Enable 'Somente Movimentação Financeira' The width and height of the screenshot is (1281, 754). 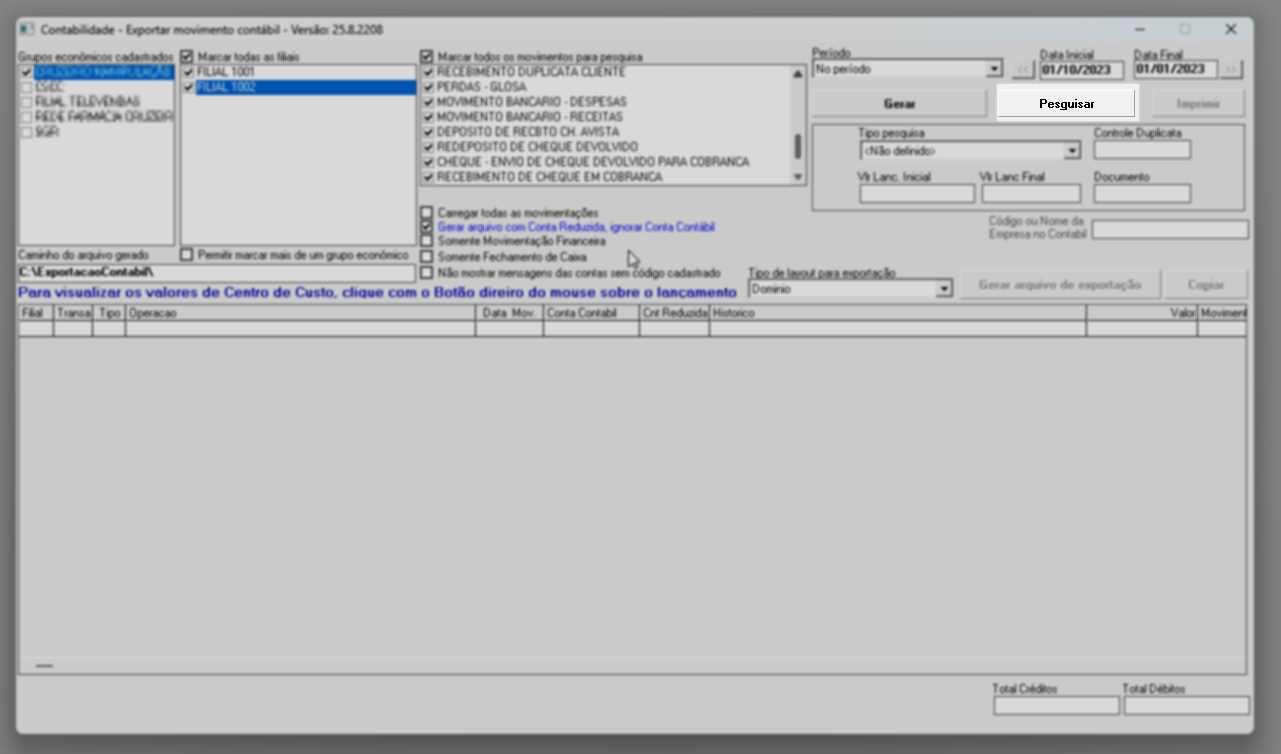point(427,241)
